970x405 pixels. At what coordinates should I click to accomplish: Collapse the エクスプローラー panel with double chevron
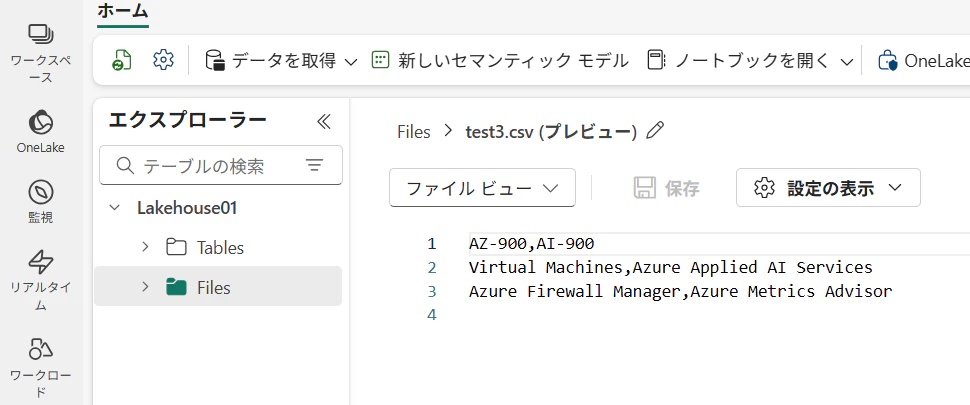[323, 121]
